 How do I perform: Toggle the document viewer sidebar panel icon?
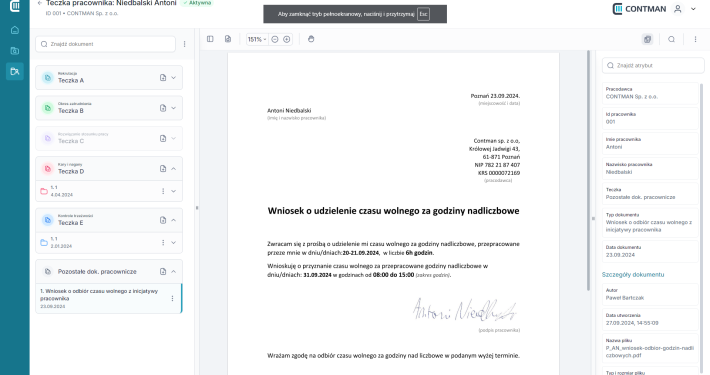click(210, 39)
